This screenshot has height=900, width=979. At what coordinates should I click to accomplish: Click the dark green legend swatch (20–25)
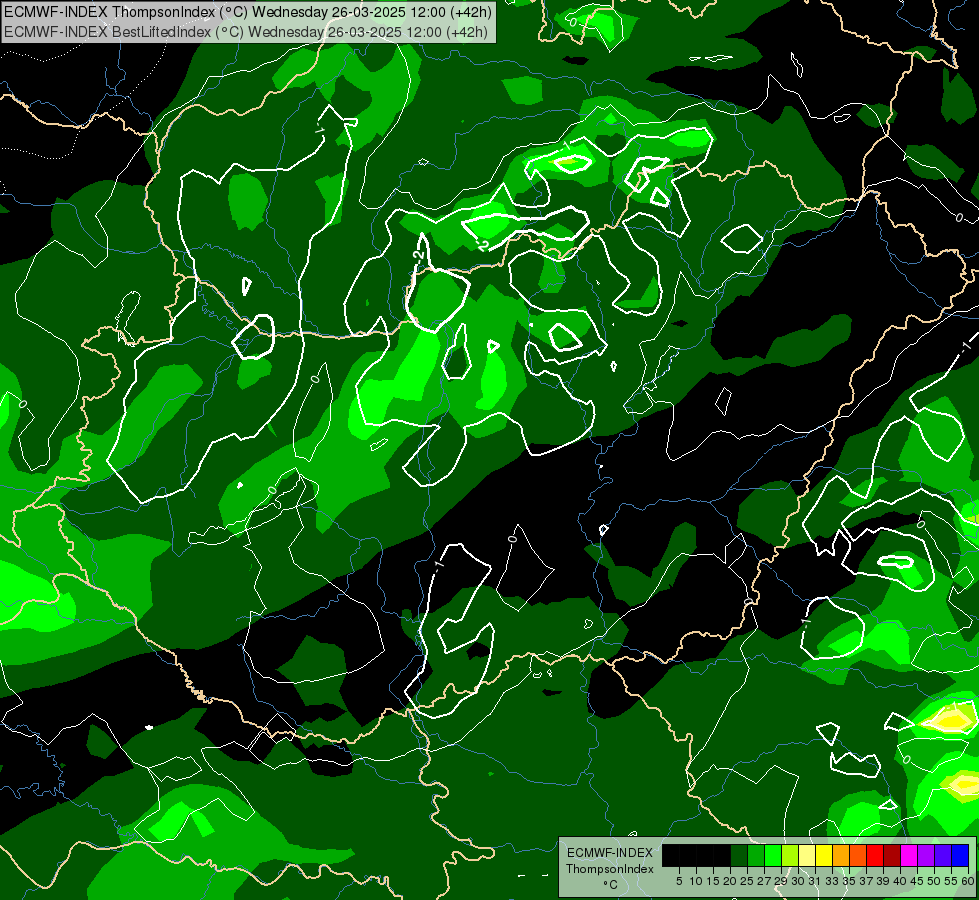coord(738,855)
